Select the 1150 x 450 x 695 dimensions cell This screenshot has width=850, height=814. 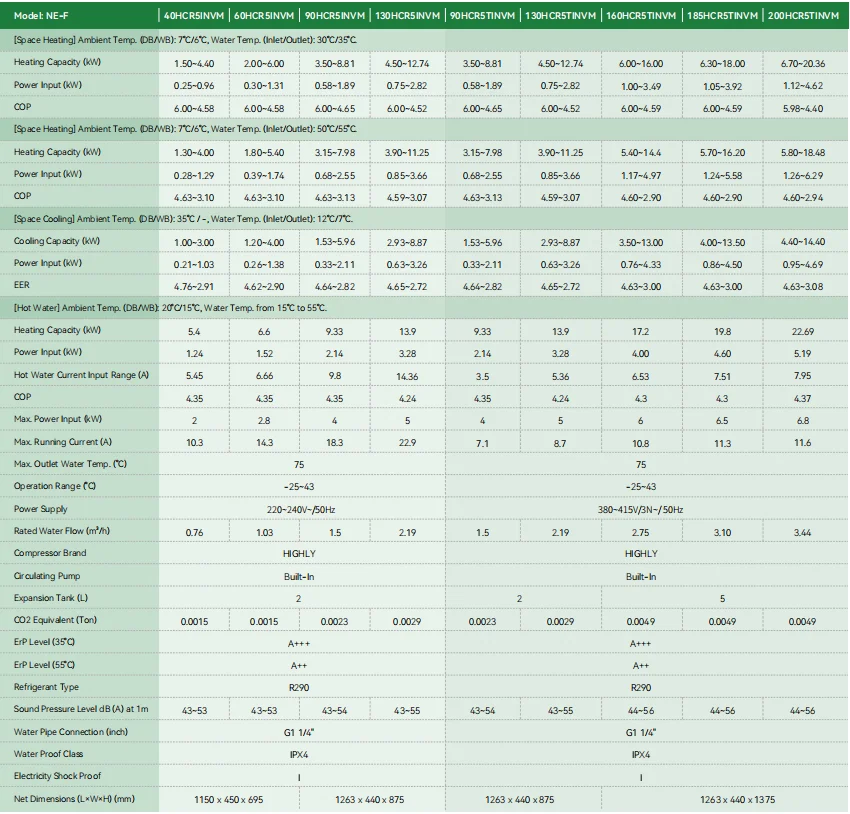tap(229, 799)
